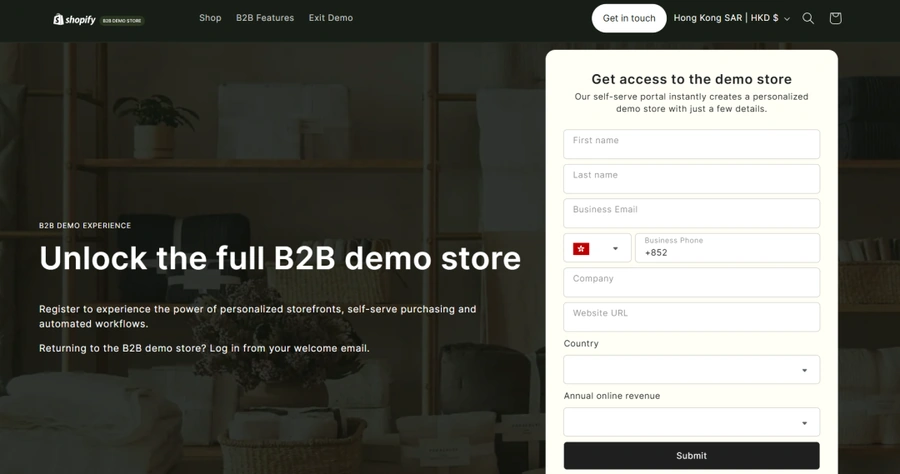
Task: Open the phone country code dropdown
Action: [x=598, y=248]
